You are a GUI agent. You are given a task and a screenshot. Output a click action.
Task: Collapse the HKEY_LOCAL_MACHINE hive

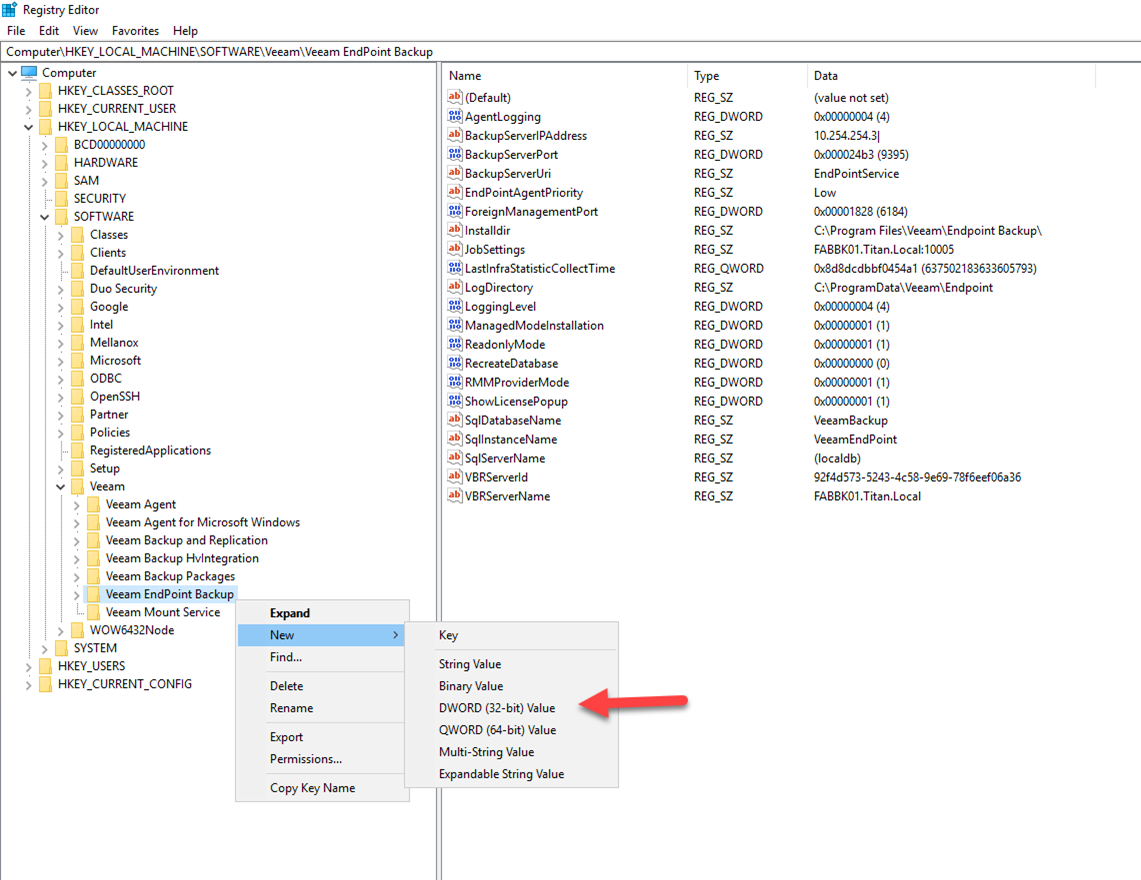point(28,127)
